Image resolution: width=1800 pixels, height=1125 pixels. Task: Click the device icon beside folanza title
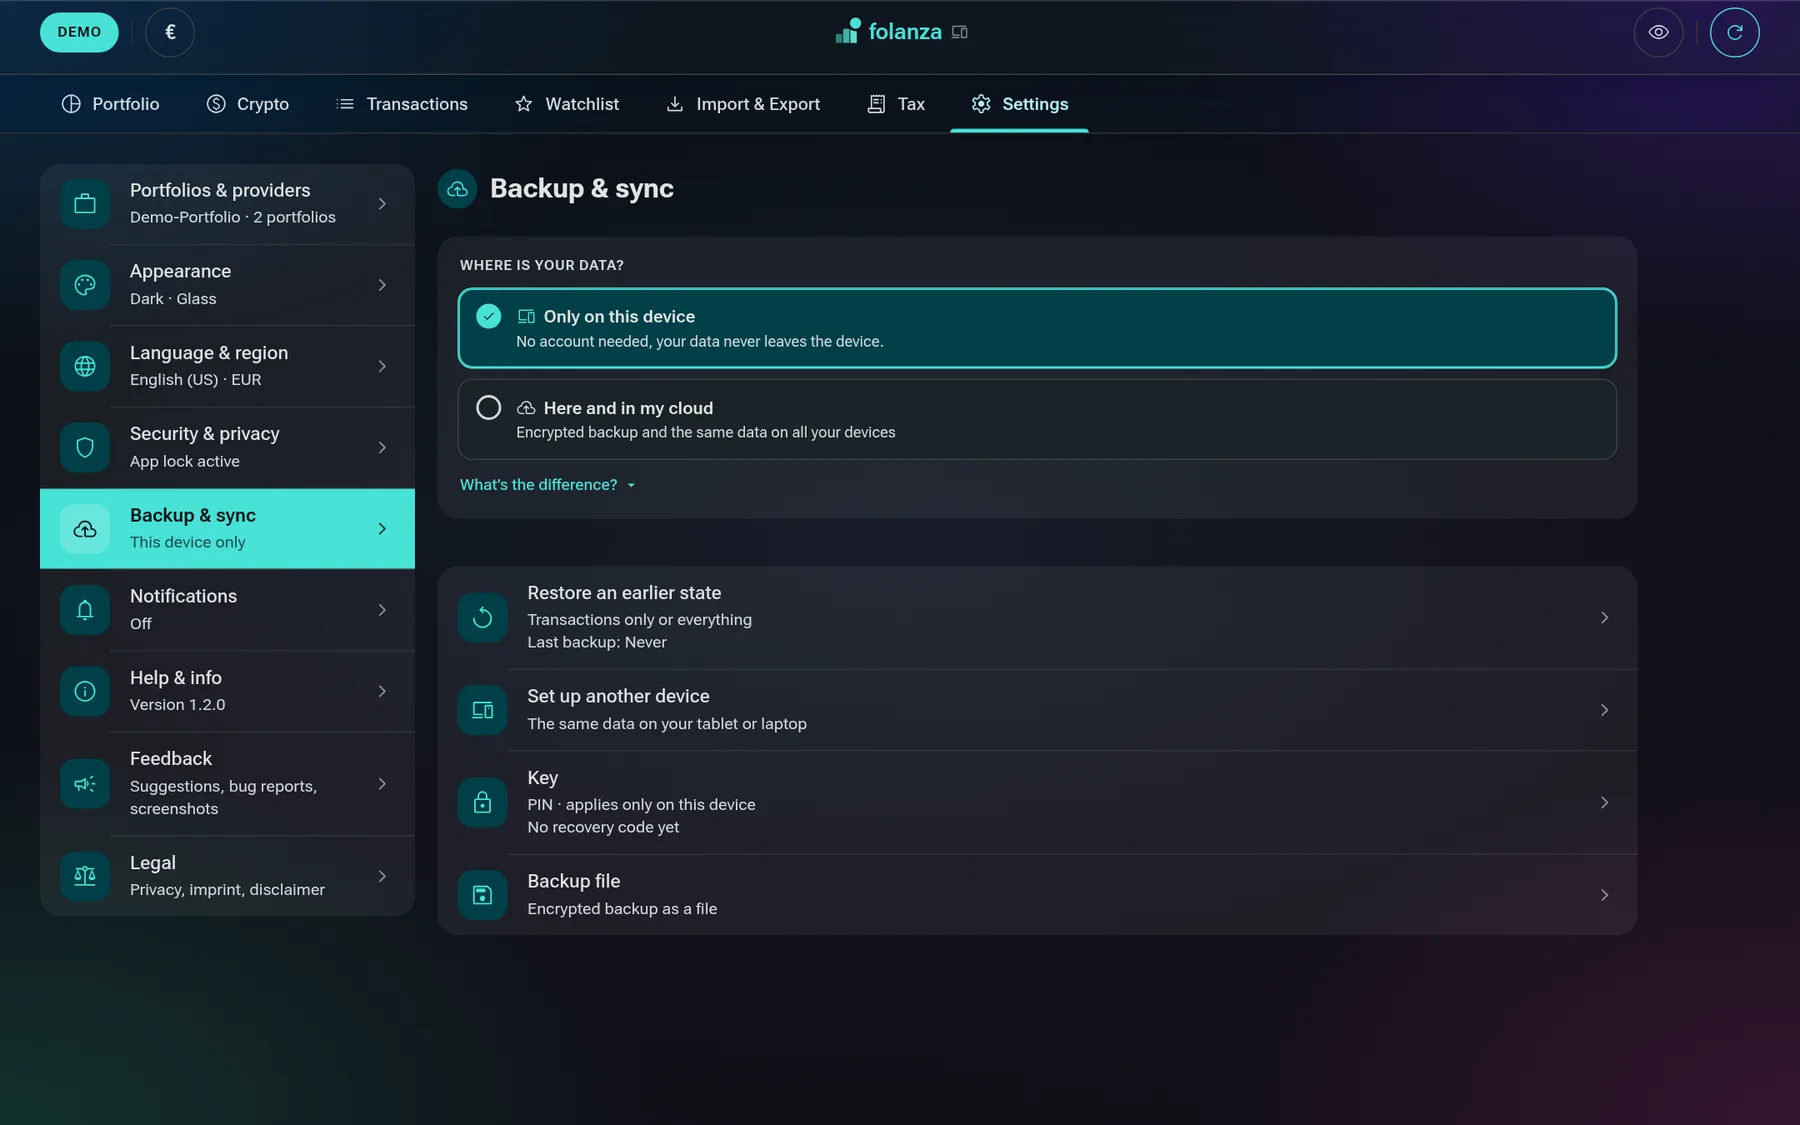pyautogui.click(x=960, y=32)
